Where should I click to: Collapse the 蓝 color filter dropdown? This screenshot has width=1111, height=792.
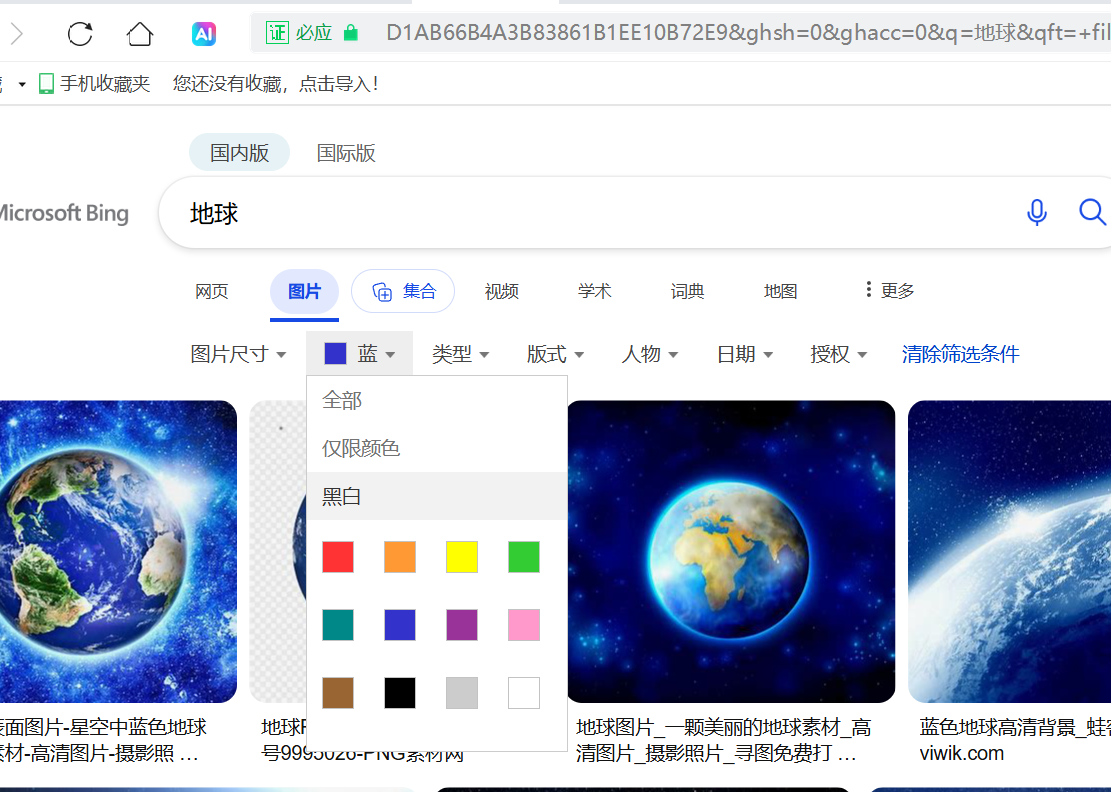click(x=359, y=353)
